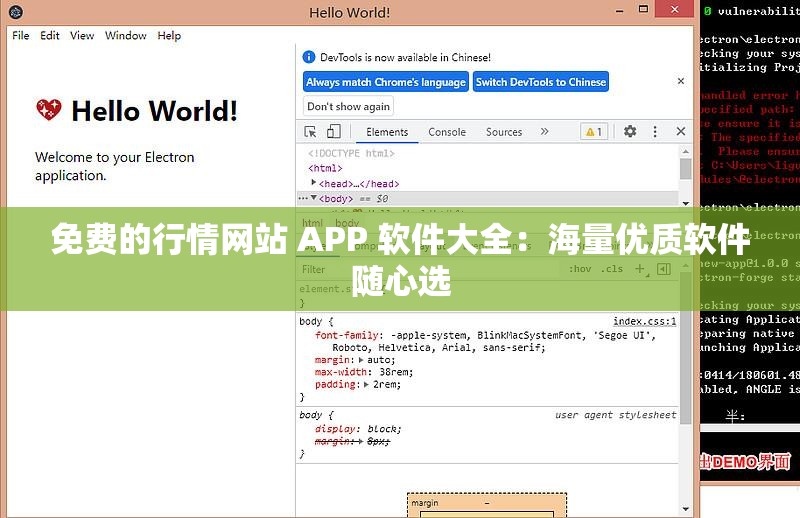Open the Edit menu
The image size is (800, 518).
click(x=50, y=35)
